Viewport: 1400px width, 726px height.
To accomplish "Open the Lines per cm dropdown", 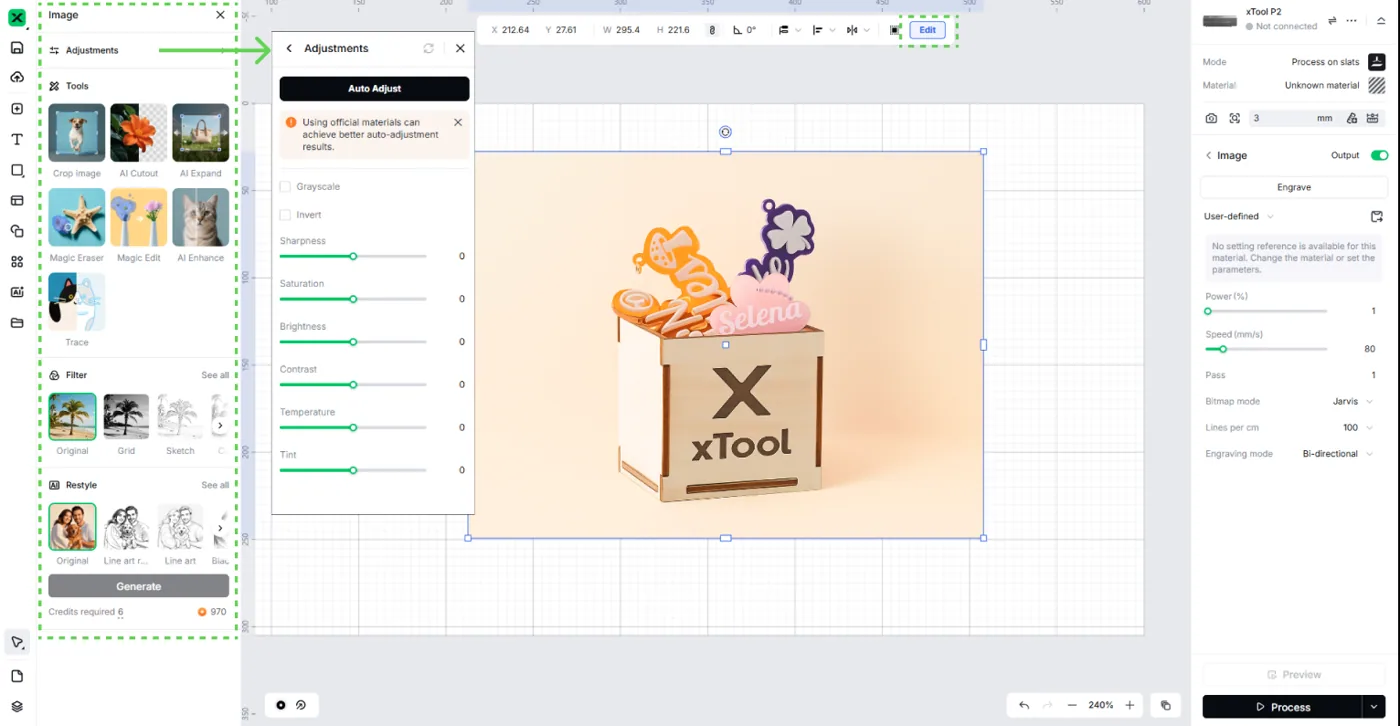I will coord(1358,427).
